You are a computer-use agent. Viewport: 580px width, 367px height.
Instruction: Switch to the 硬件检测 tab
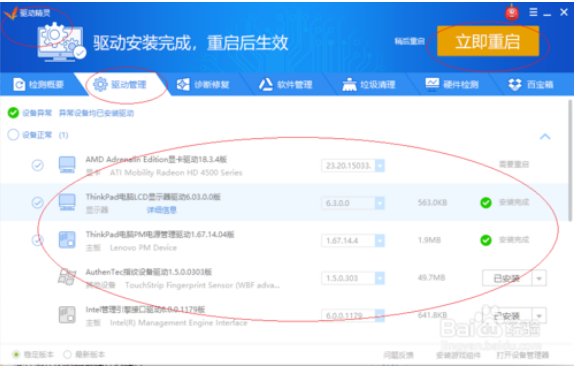[x=452, y=85]
